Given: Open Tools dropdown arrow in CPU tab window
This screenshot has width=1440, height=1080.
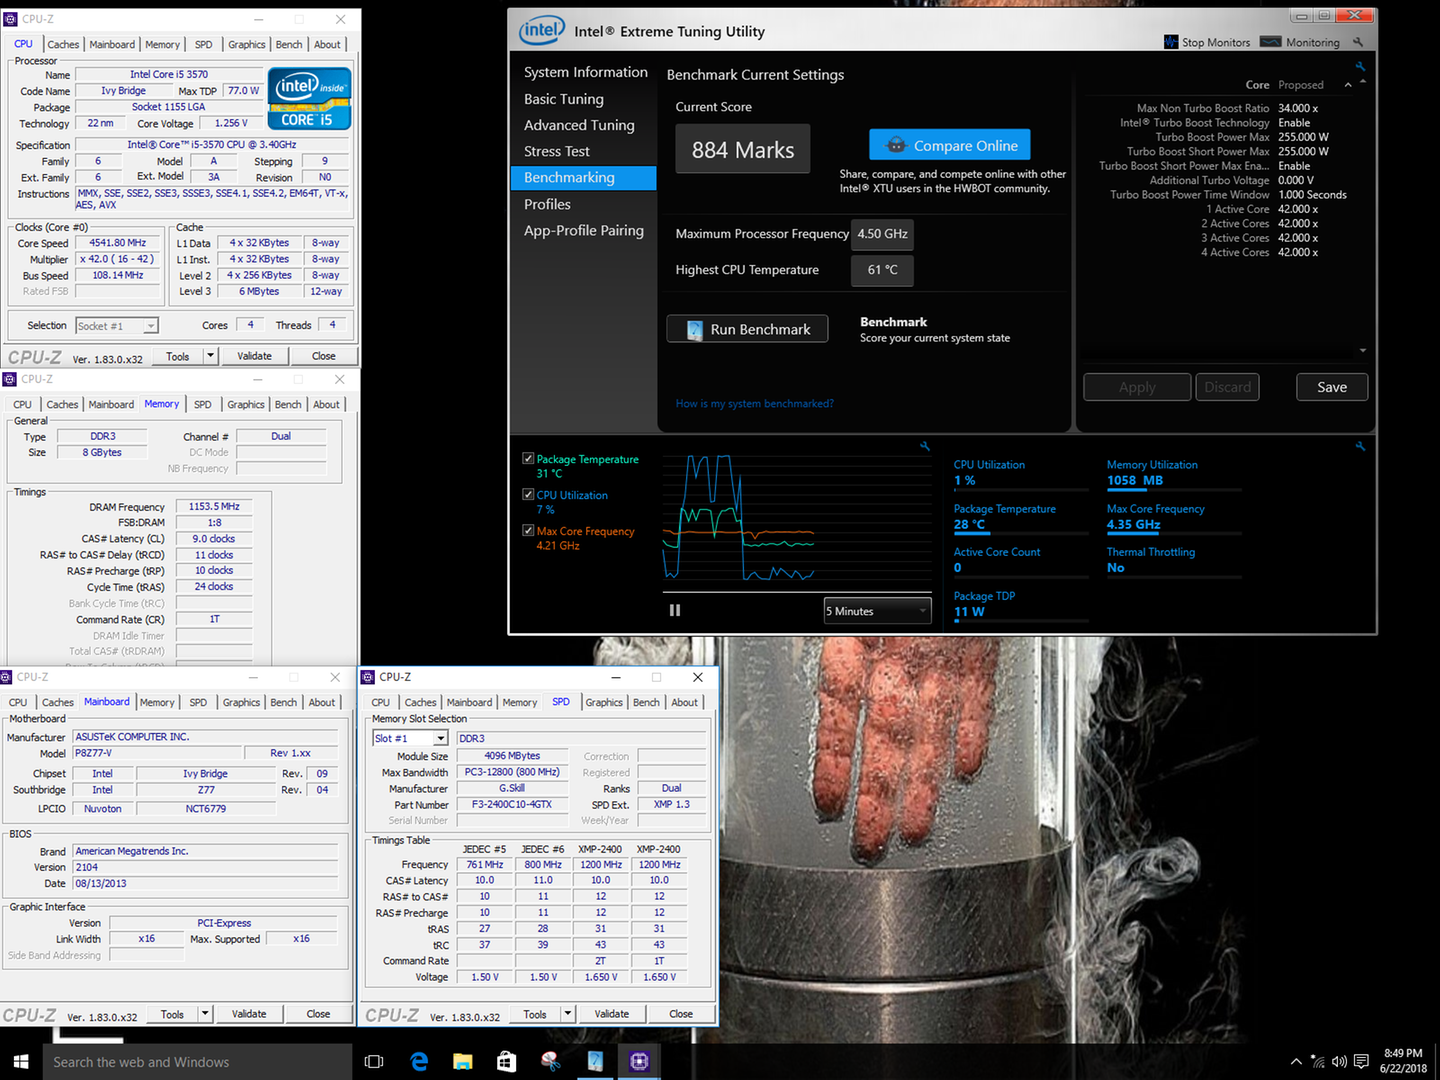Looking at the screenshot, I should tap(210, 355).
